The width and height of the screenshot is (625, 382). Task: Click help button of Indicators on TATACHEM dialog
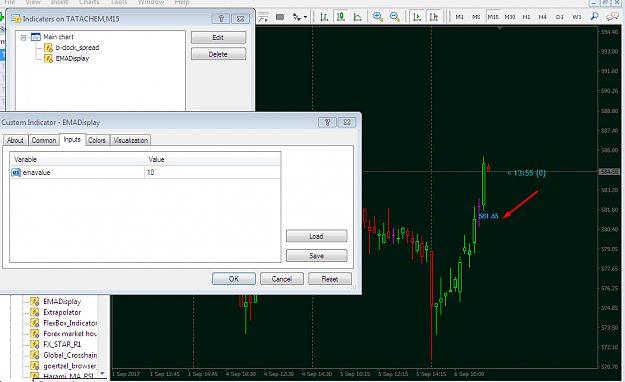click(221, 18)
